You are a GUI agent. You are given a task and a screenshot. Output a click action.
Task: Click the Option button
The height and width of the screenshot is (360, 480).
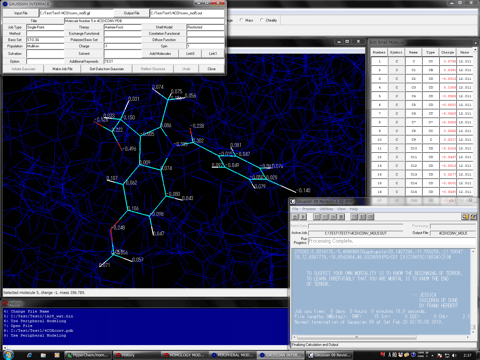(x=15, y=61)
